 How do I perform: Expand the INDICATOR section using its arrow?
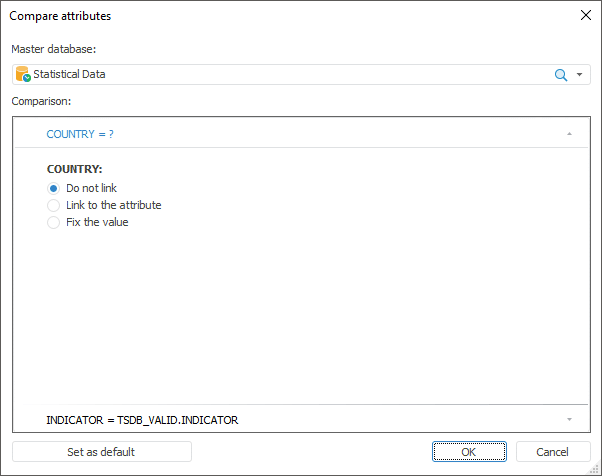click(569, 420)
